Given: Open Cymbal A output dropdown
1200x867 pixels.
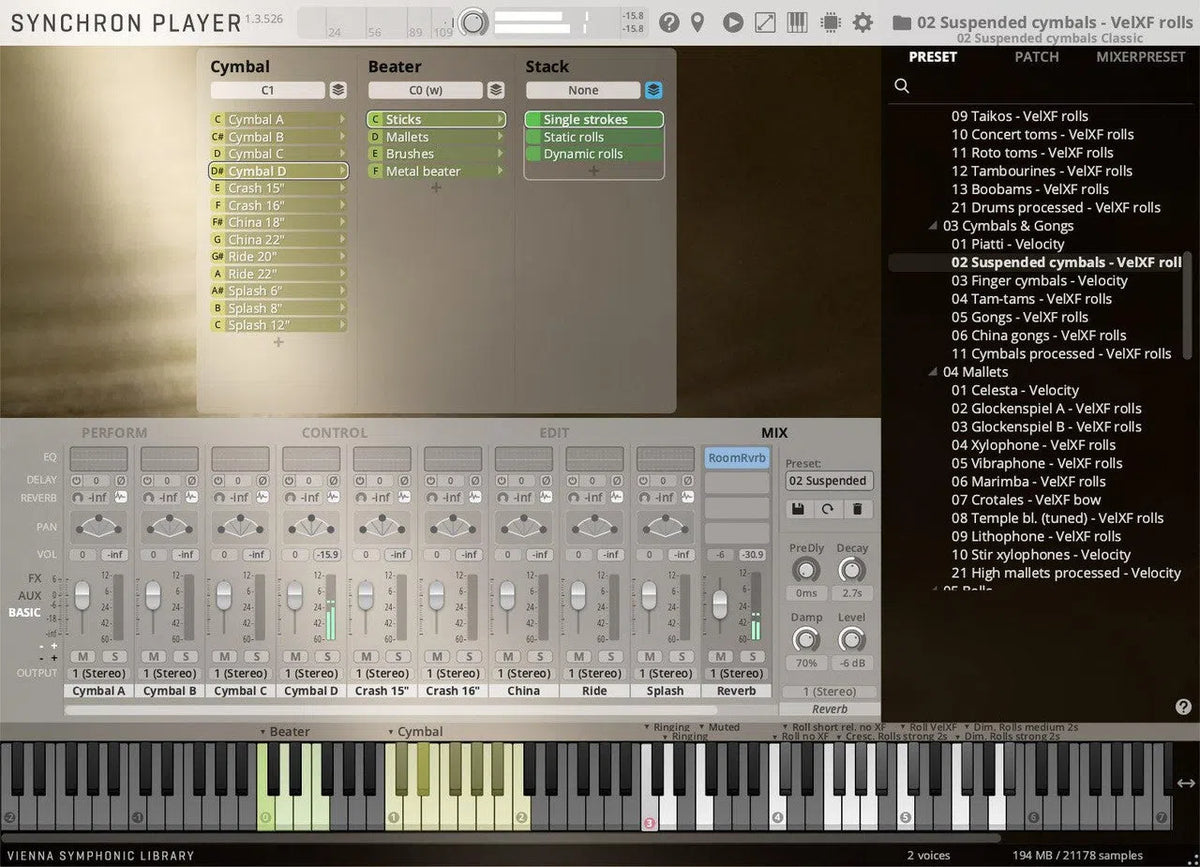Looking at the screenshot, I should [99, 673].
